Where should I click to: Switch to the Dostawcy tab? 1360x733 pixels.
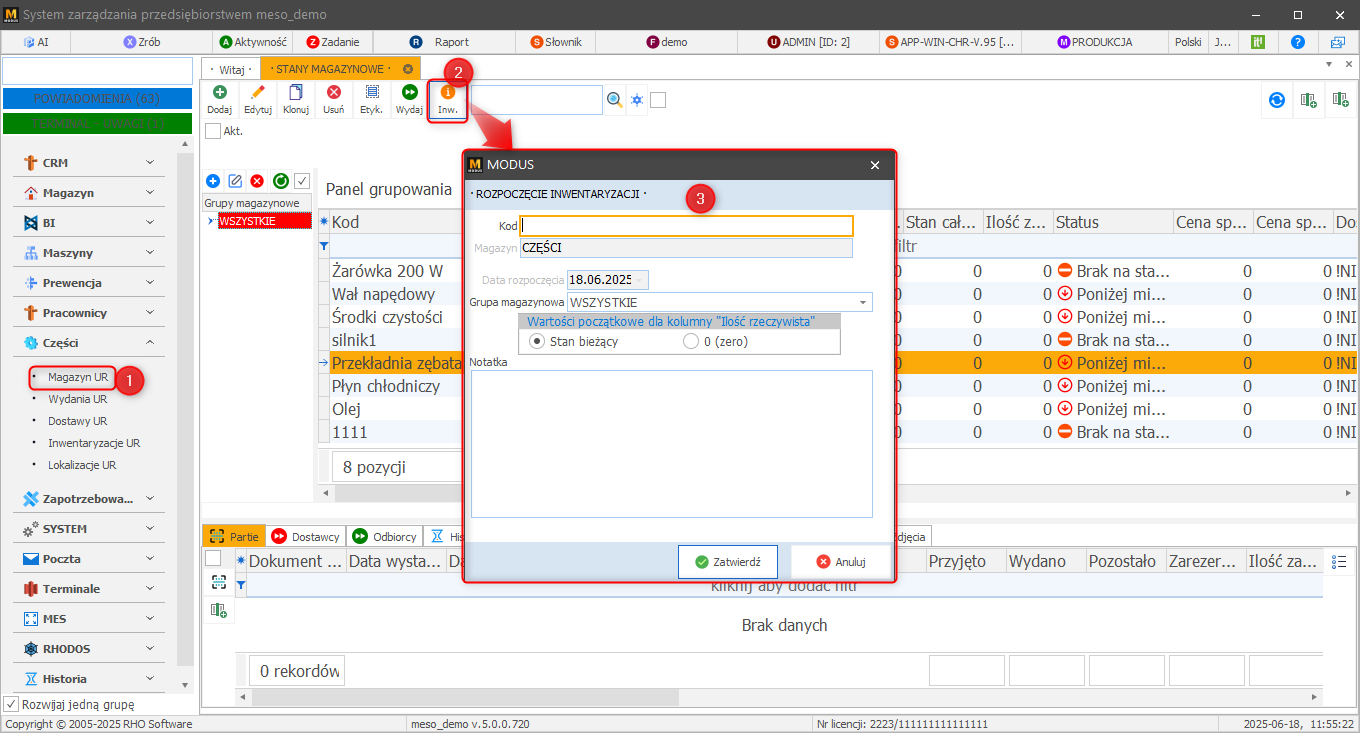pyautogui.click(x=305, y=537)
